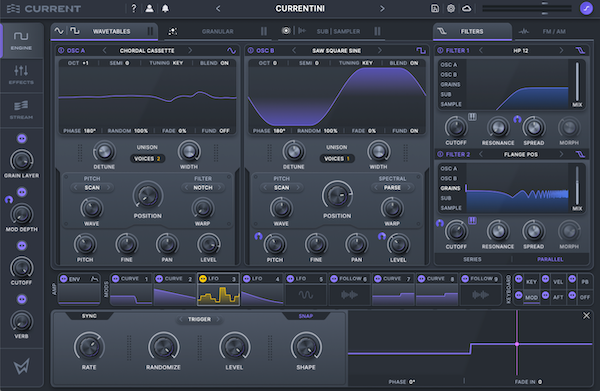Switch to the Granular tab
The height and width of the screenshot is (391, 600).
(217, 31)
